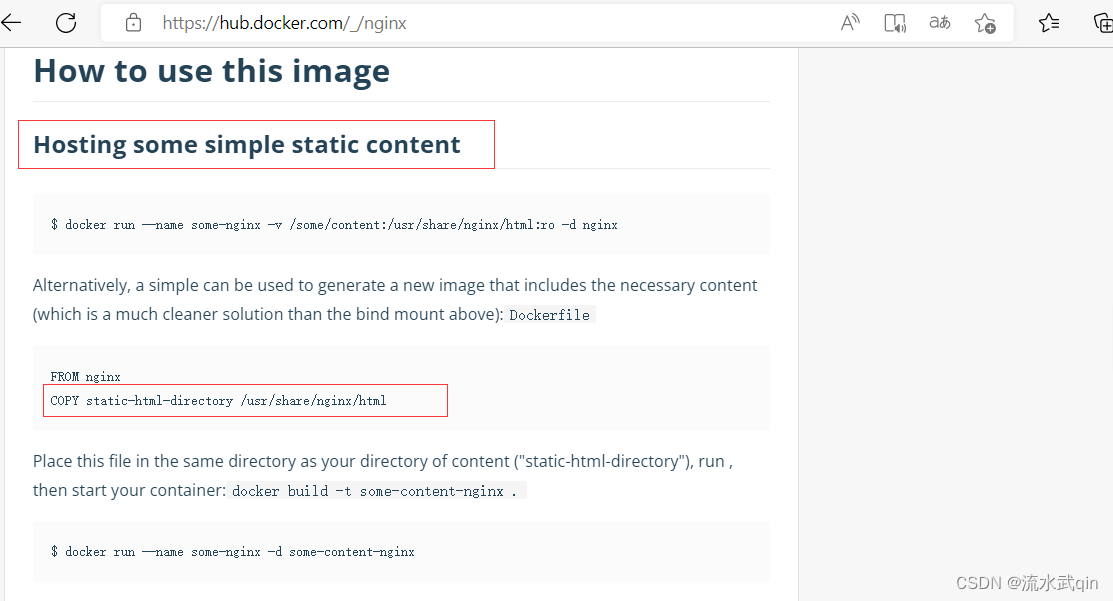Open site info lock icon
The width and height of the screenshot is (1113, 601).
[x=133, y=23]
